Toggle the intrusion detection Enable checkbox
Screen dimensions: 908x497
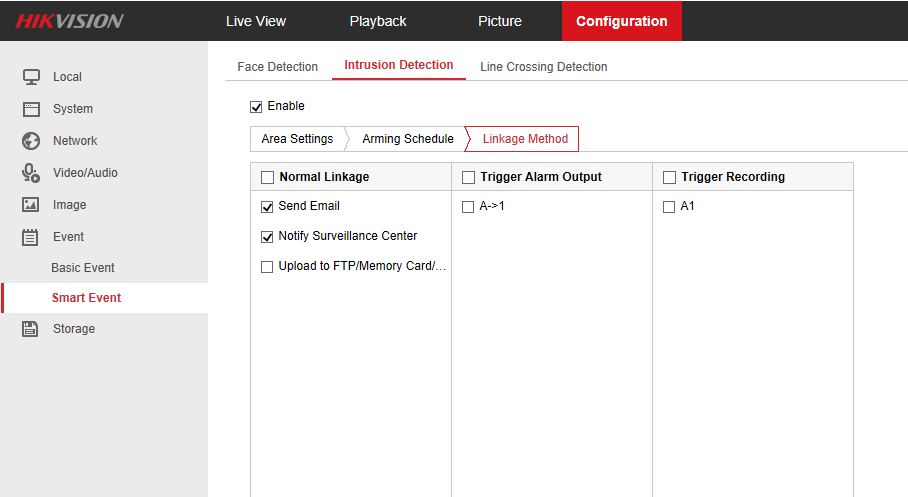pos(256,106)
